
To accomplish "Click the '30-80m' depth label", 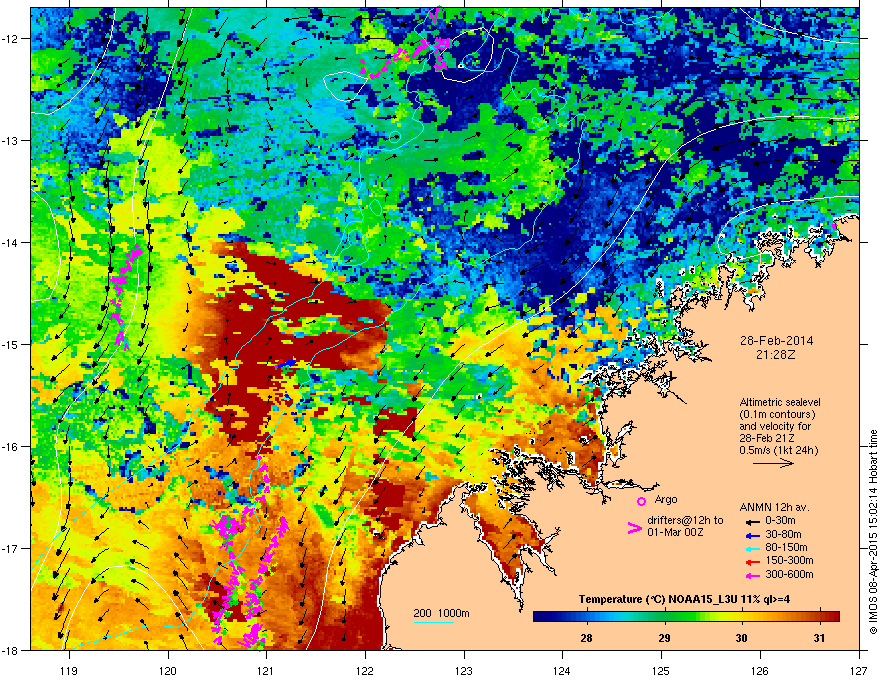I will [783, 534].
